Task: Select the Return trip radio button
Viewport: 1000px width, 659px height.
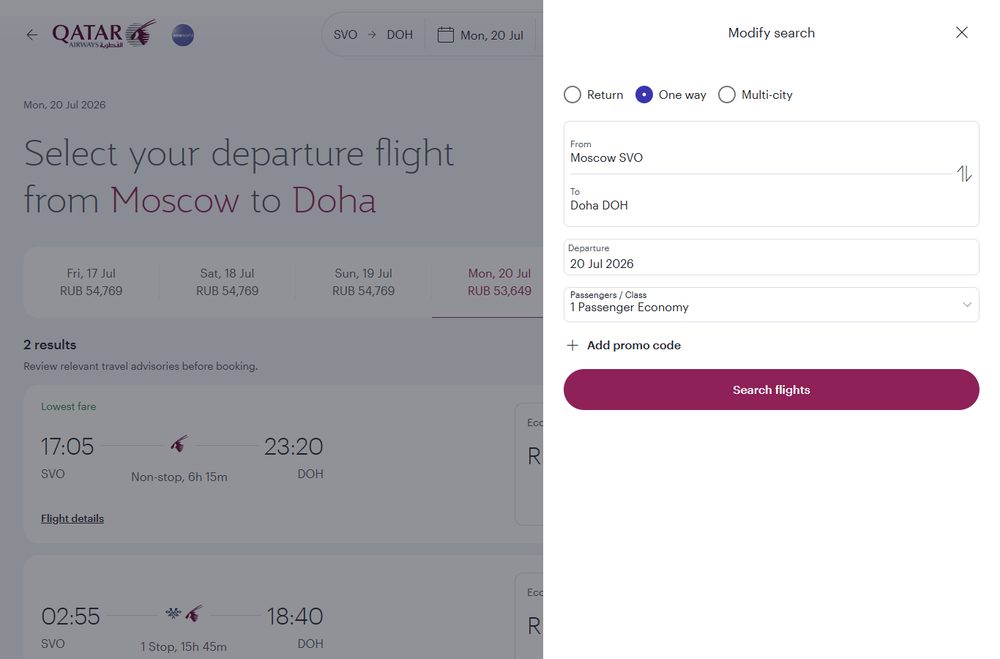Action: [x=572, y=94]
